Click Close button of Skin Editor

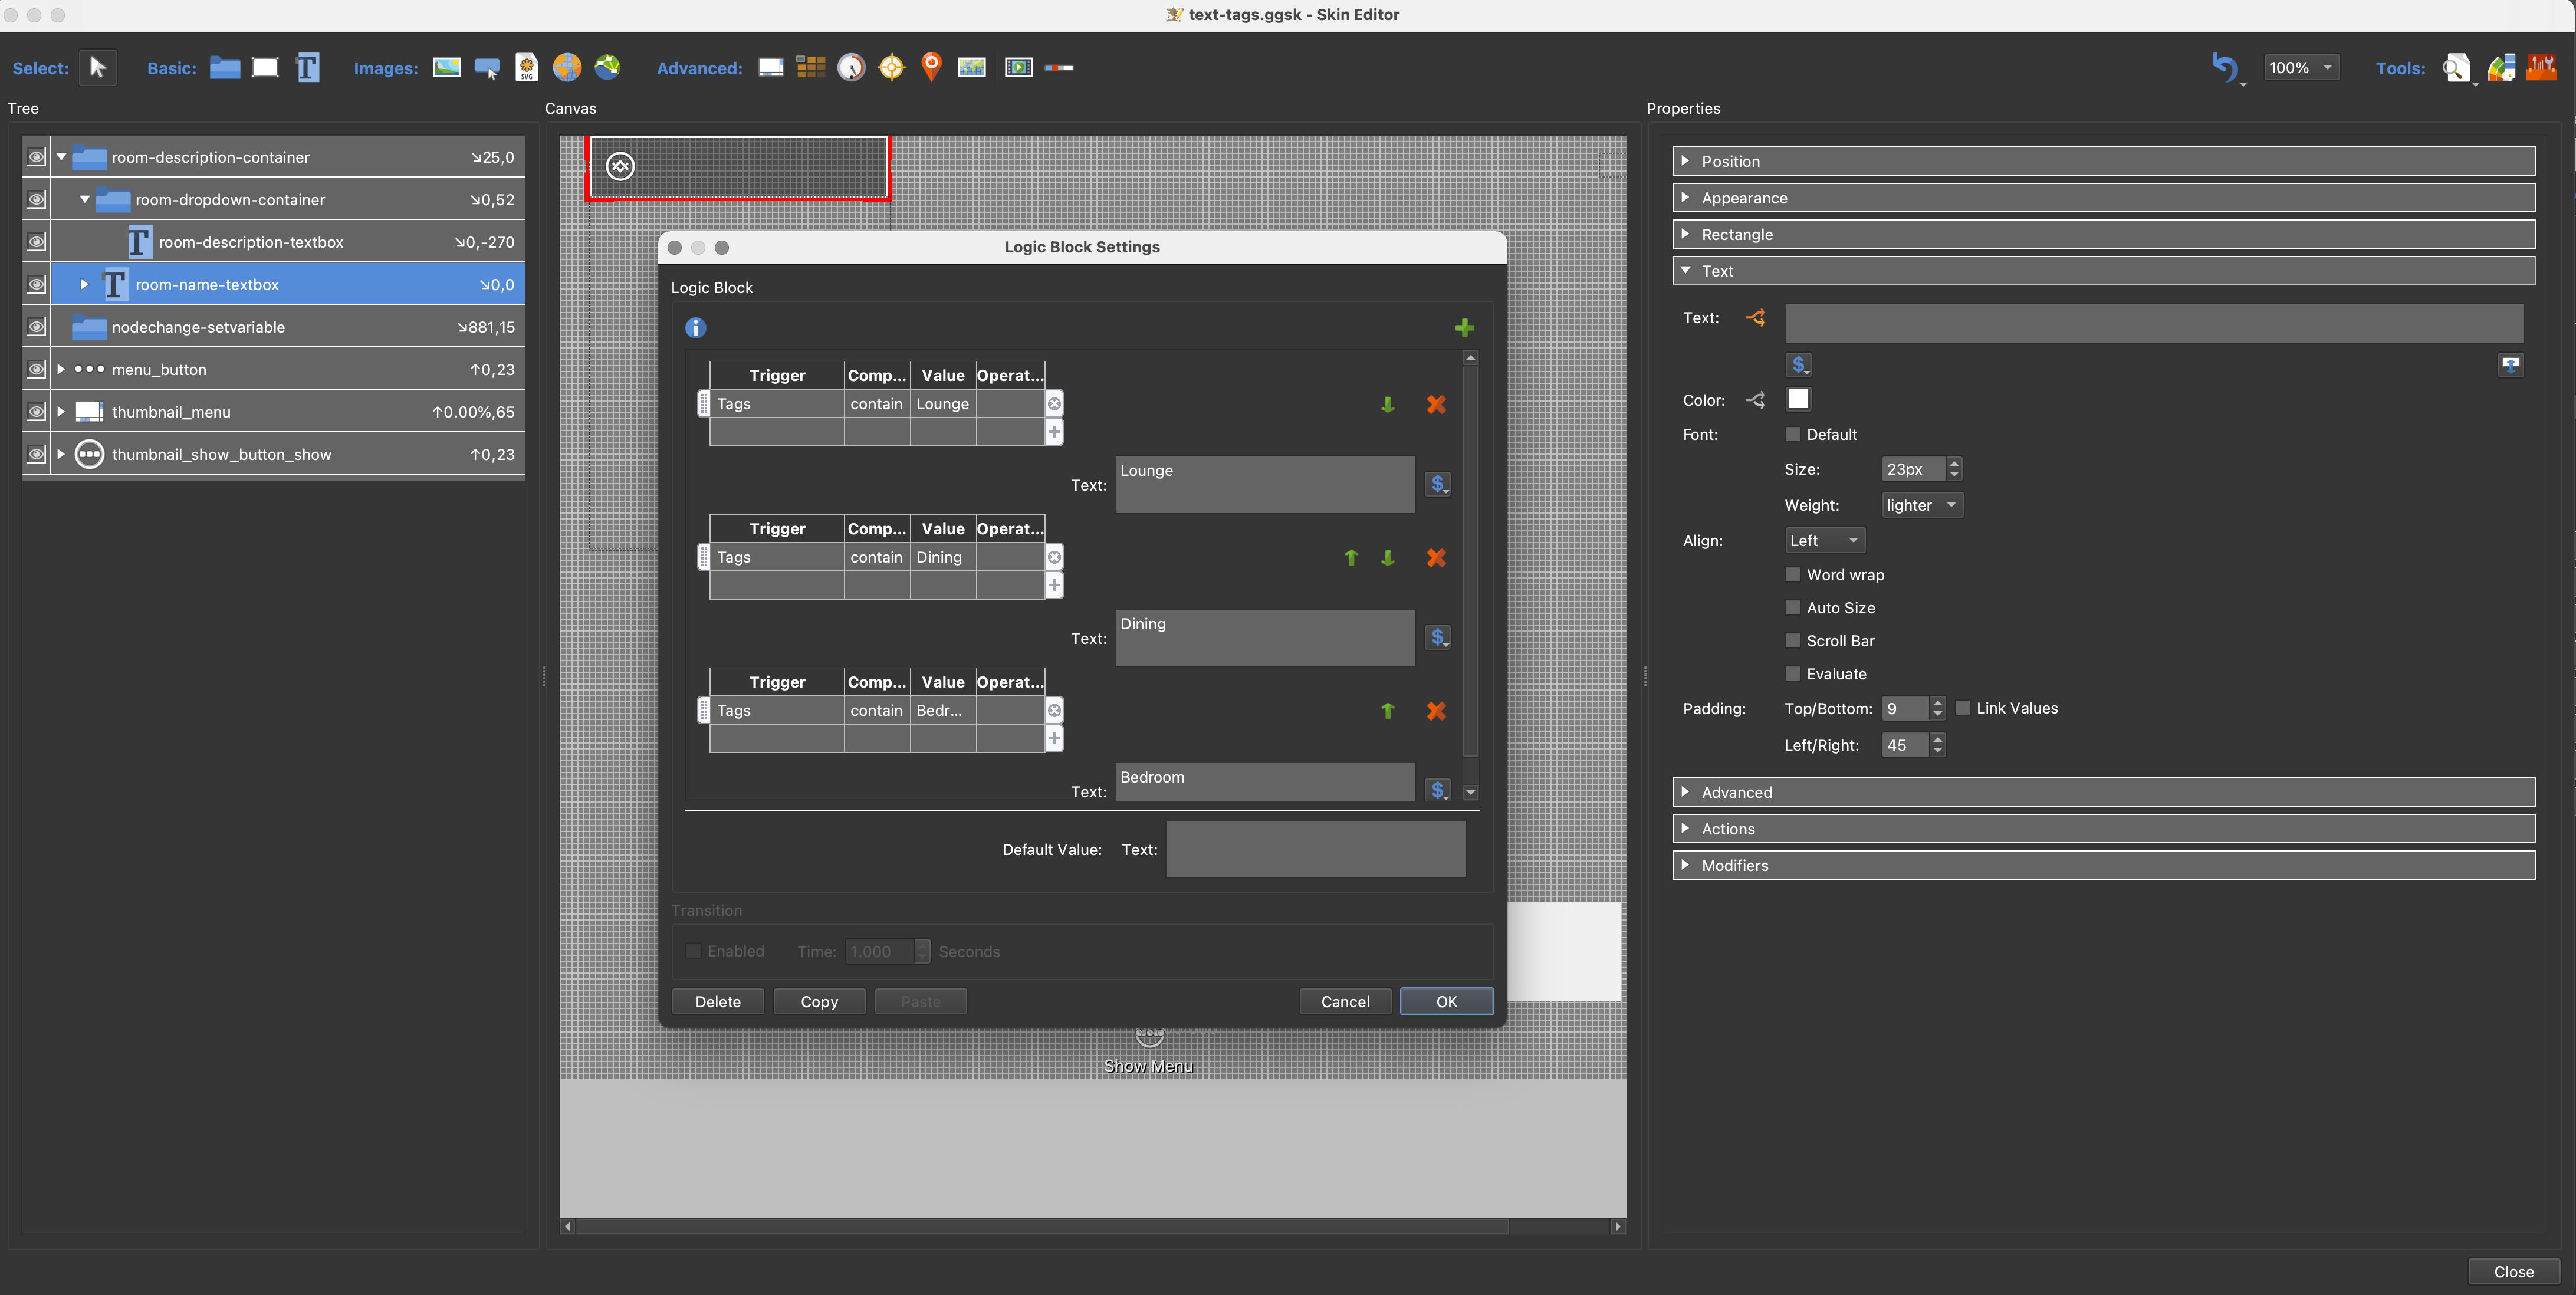pyautogui.click(x=2513, y=1271)
